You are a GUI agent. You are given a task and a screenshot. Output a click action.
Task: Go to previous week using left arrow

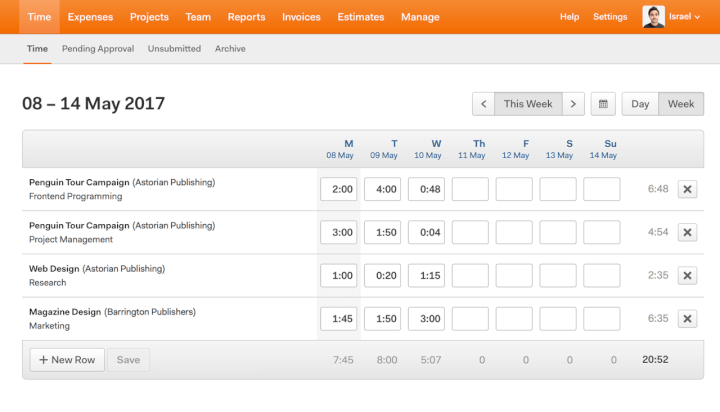click(483, 104)
